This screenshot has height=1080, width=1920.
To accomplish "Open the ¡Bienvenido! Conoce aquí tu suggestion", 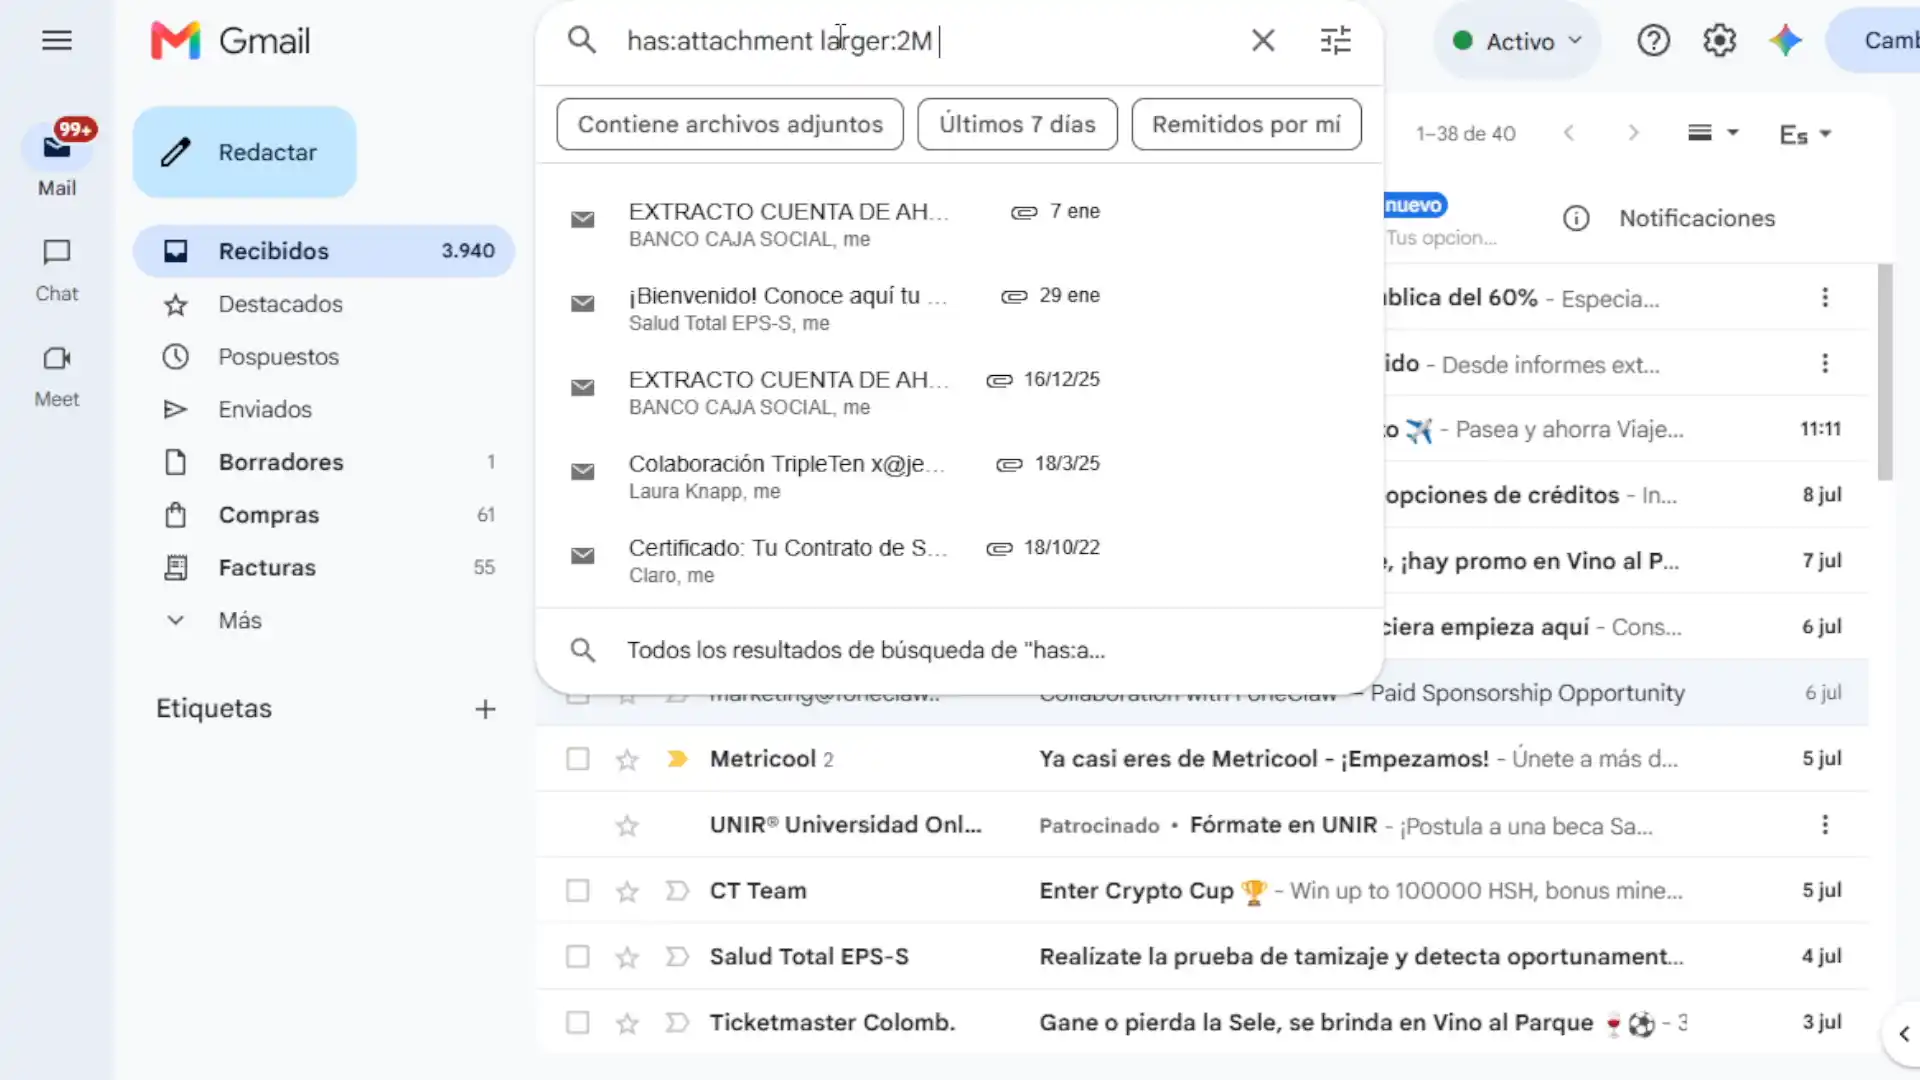I will (x=959, y=308).
